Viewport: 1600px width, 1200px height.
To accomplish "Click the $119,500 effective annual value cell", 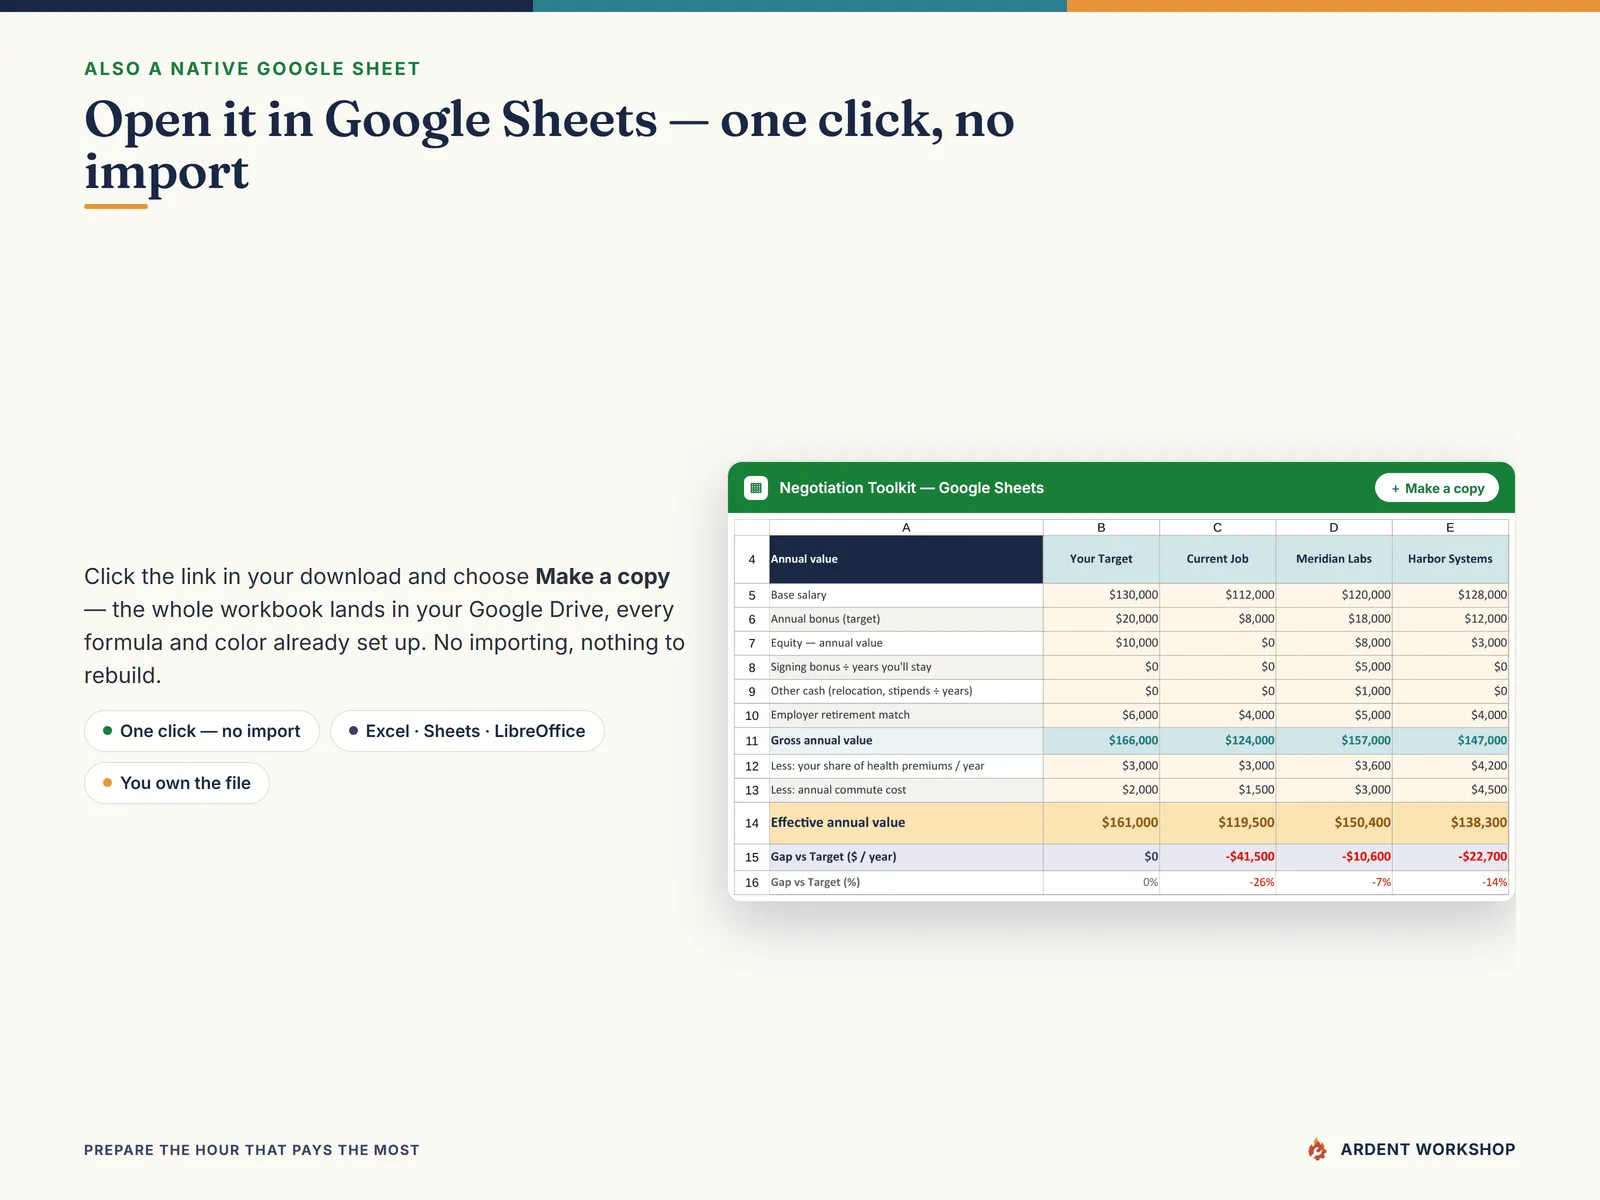I will point(1217,823).
